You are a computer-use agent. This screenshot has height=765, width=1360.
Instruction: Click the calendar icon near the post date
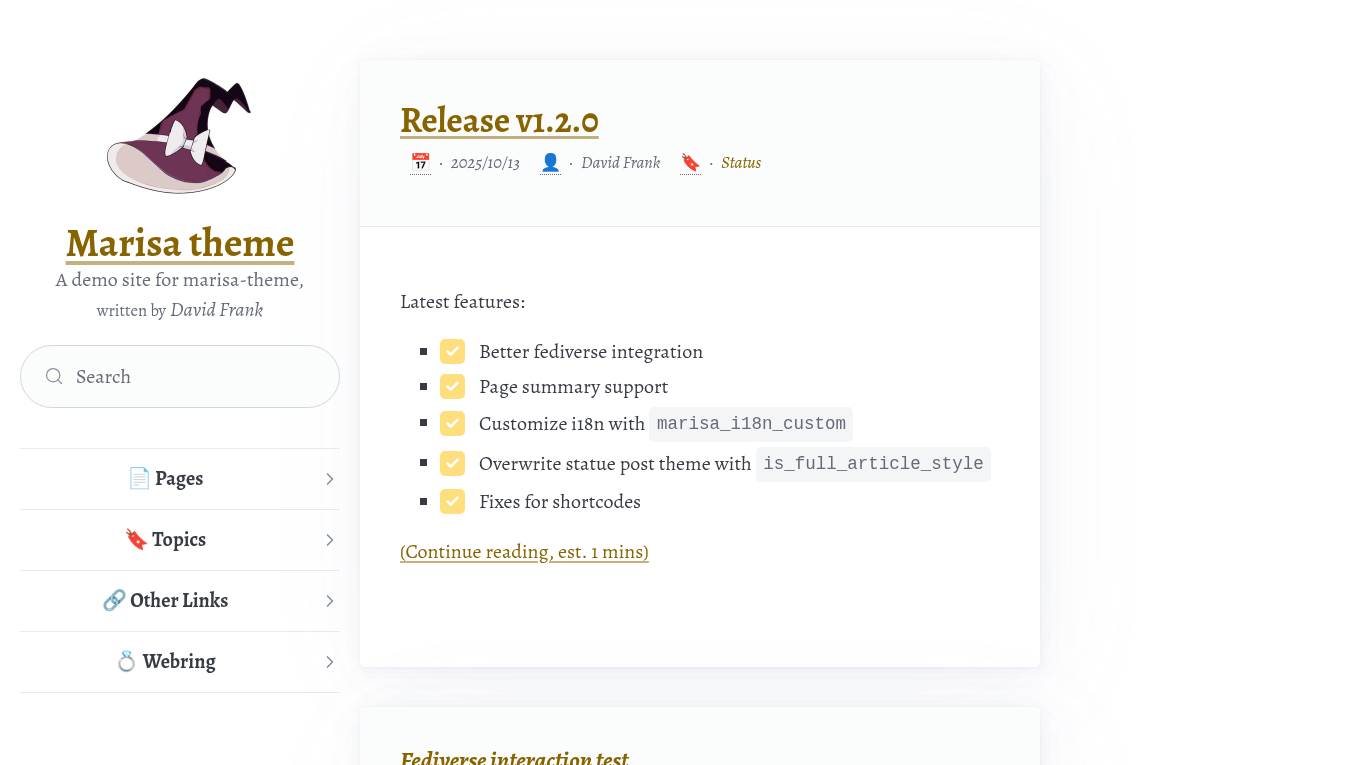420,162
